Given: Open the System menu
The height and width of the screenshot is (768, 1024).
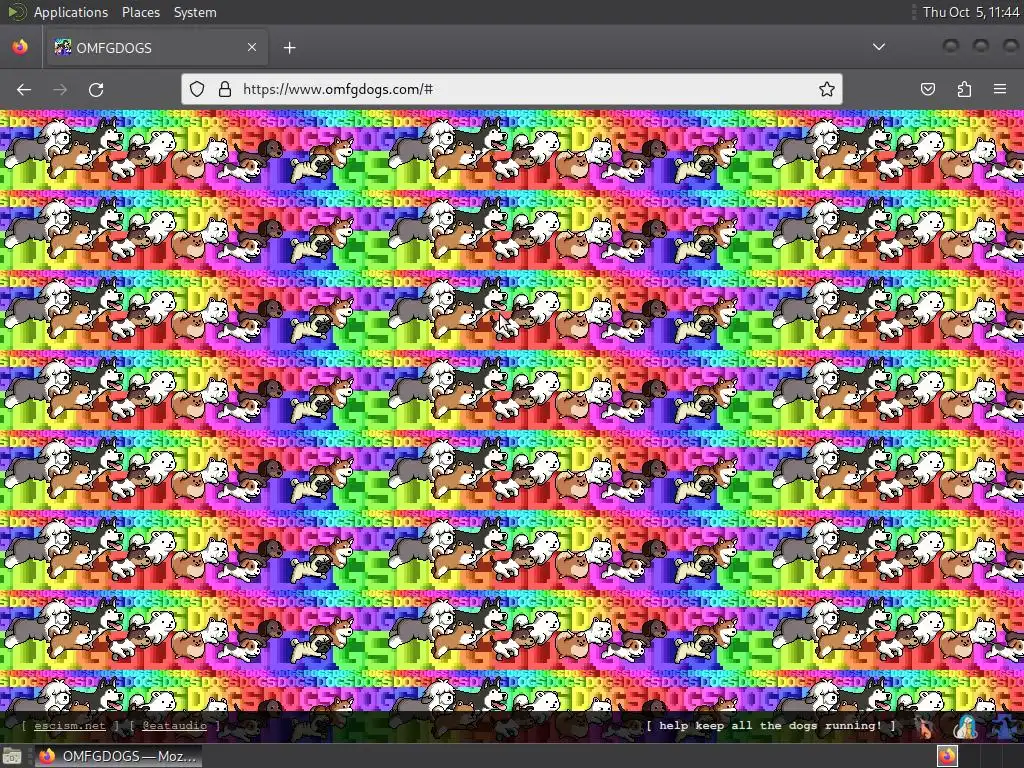Looking at the screenshot, I should pos(195,12).
